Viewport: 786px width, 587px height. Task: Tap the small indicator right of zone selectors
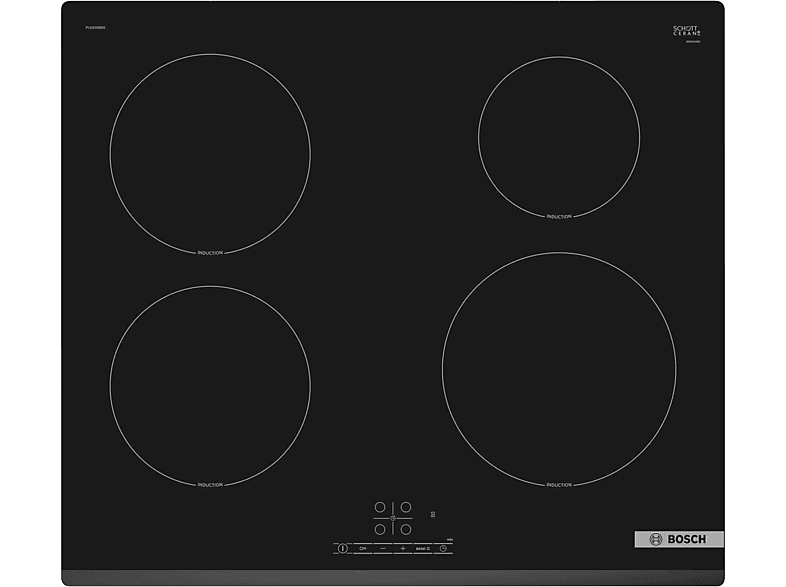pos(433,514)
